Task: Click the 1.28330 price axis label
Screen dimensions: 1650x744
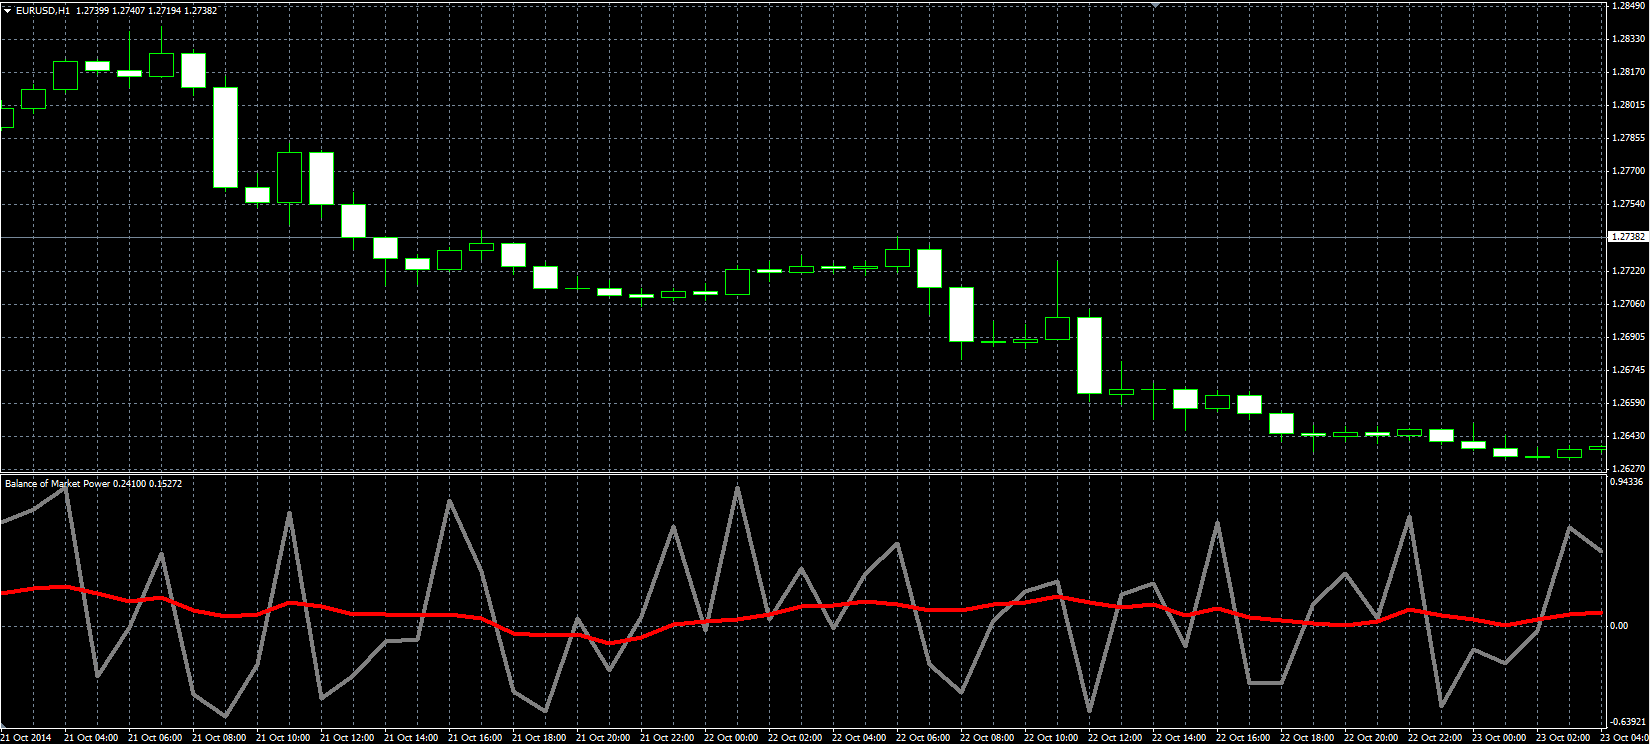Action: coord(1628,39)
